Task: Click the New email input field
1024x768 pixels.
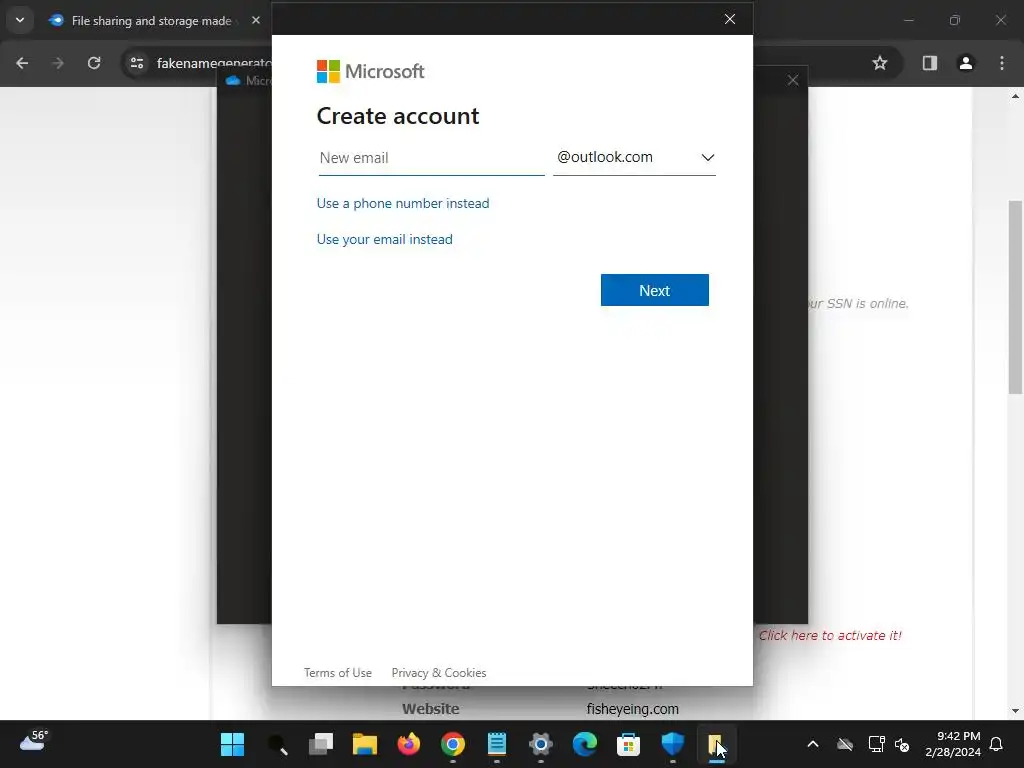Action: coord(431,158)
